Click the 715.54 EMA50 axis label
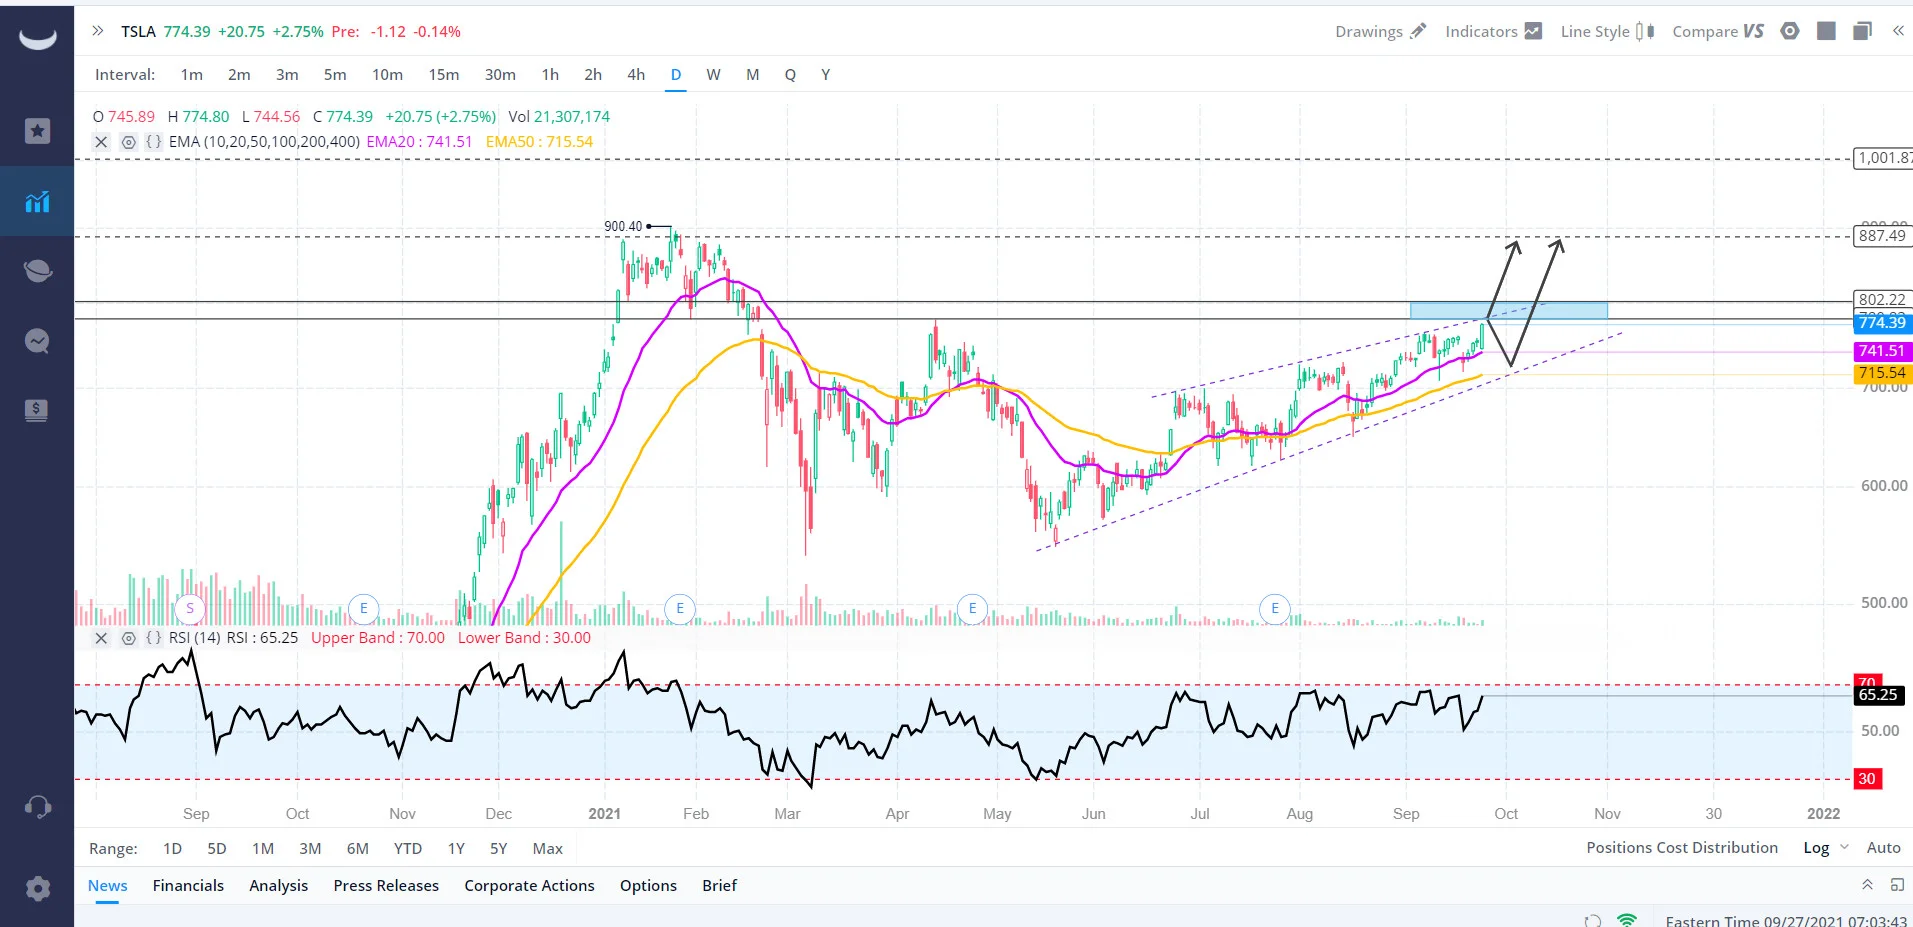The image size is (1913, 927). pos(1882,373)
